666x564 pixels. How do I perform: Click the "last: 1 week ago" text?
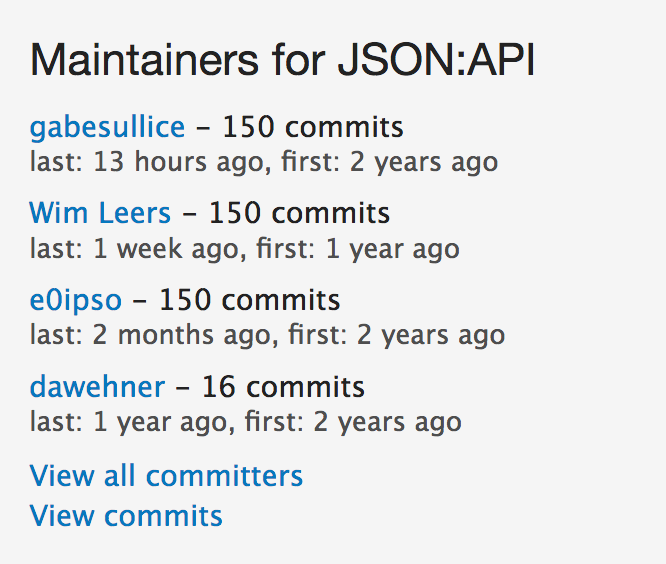[134, 248]
